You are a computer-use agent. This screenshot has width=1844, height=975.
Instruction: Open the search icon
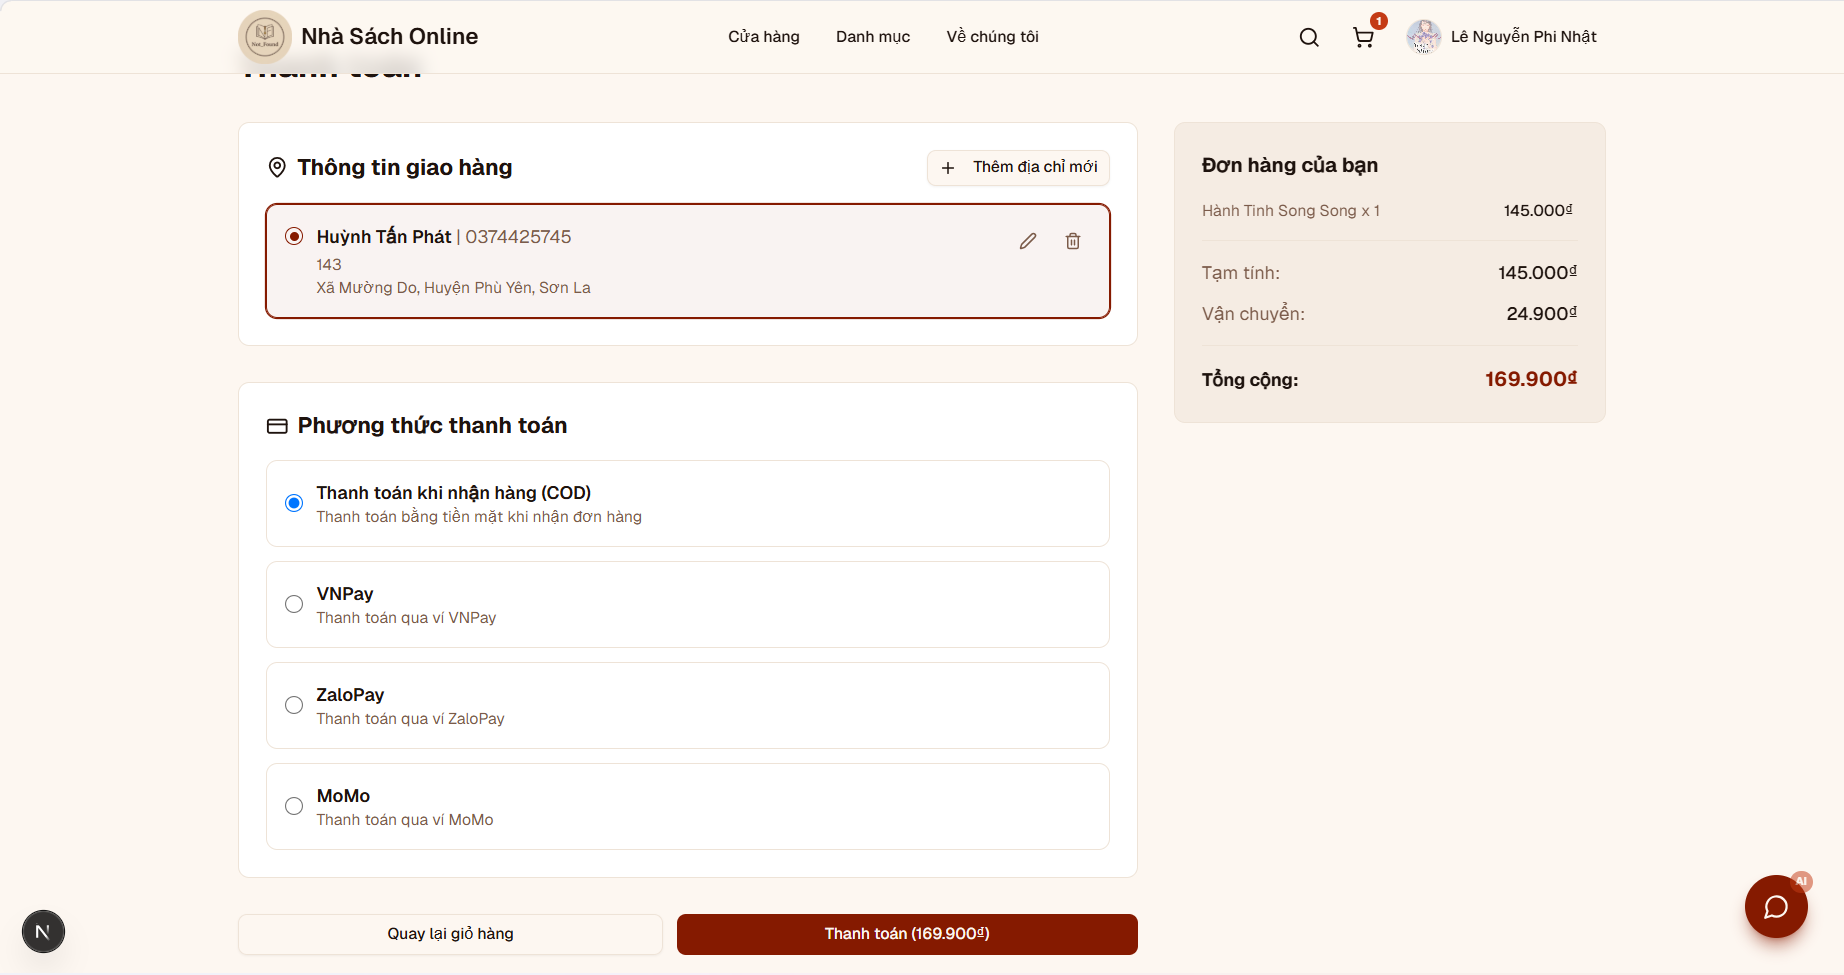[1308, 37]
